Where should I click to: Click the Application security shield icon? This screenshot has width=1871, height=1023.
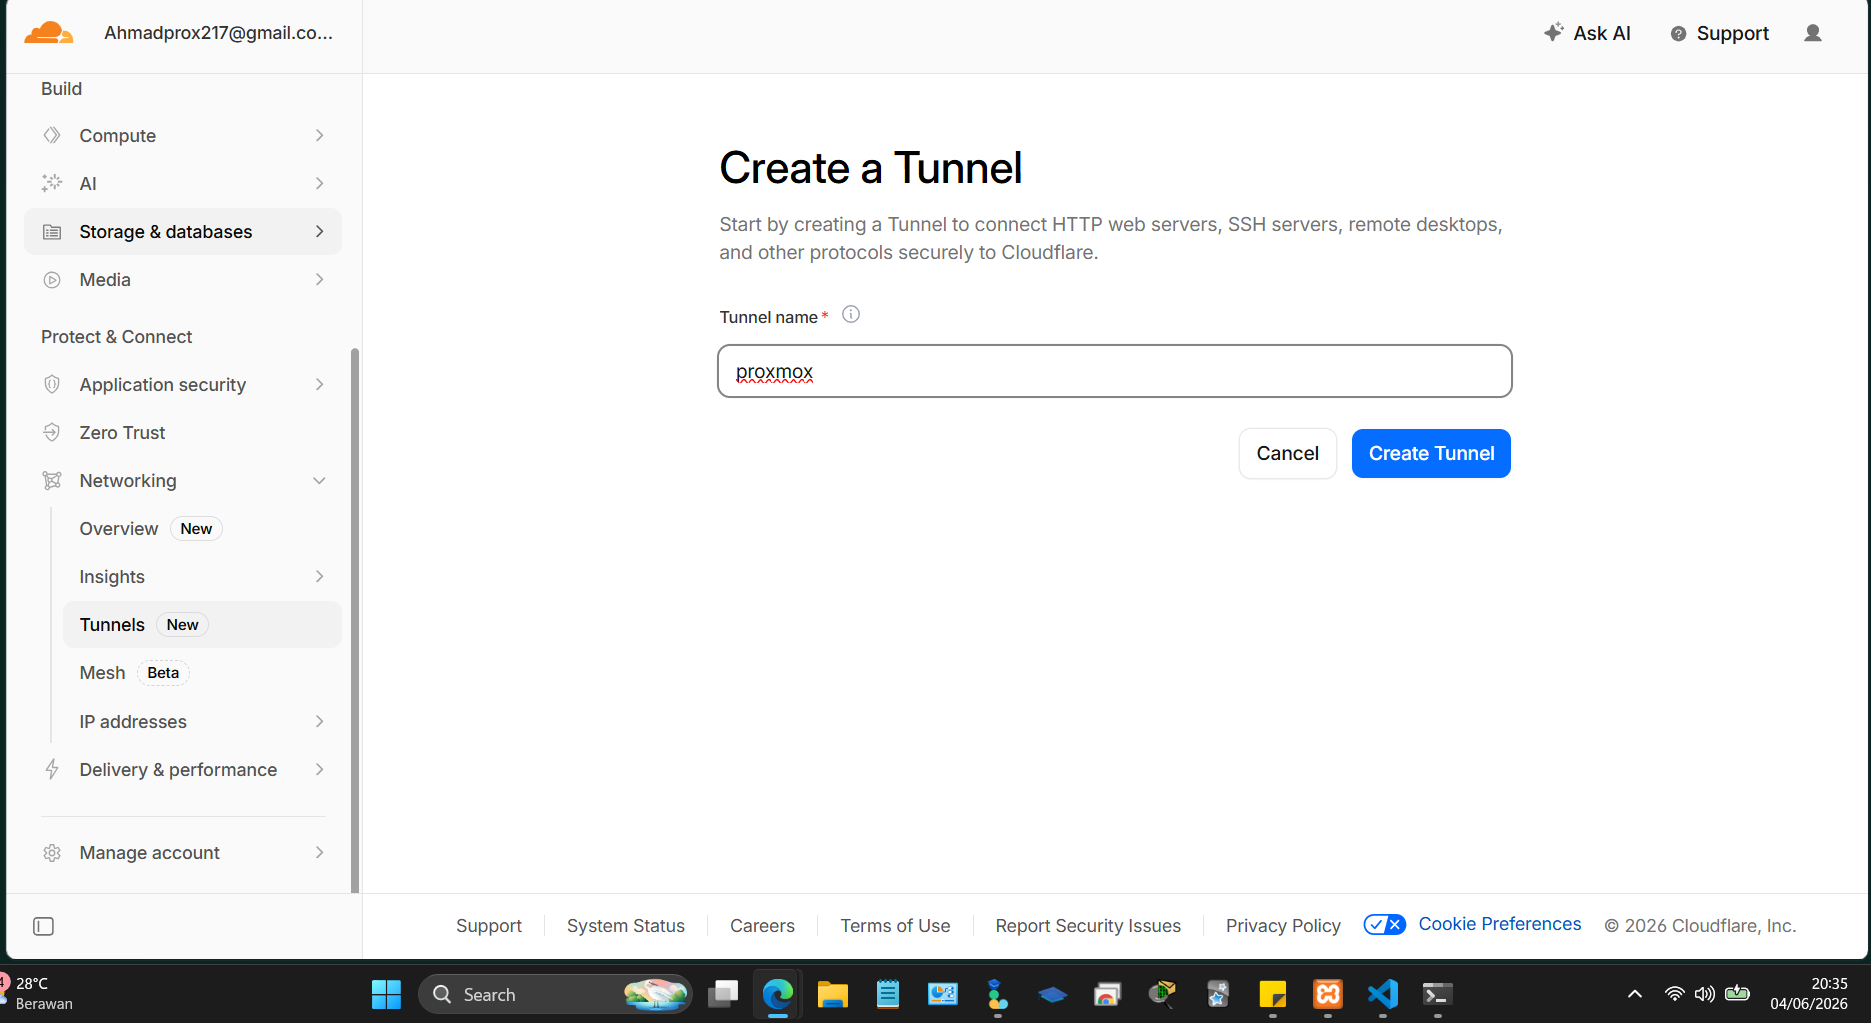pyautogui.click(x=52, y=384)
